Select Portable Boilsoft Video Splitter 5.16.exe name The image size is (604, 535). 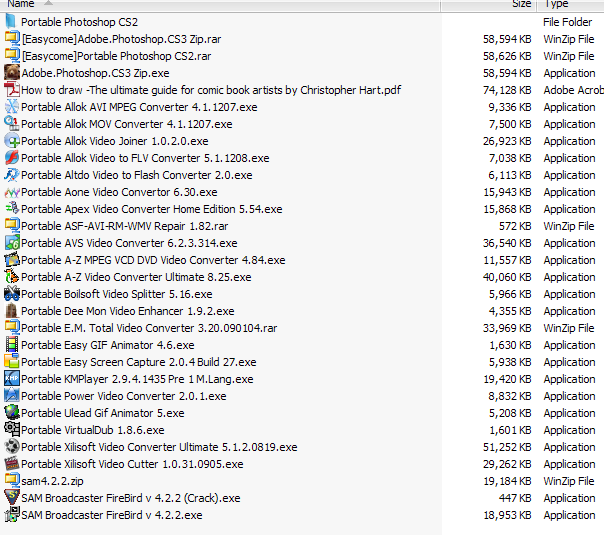[117, 294]
